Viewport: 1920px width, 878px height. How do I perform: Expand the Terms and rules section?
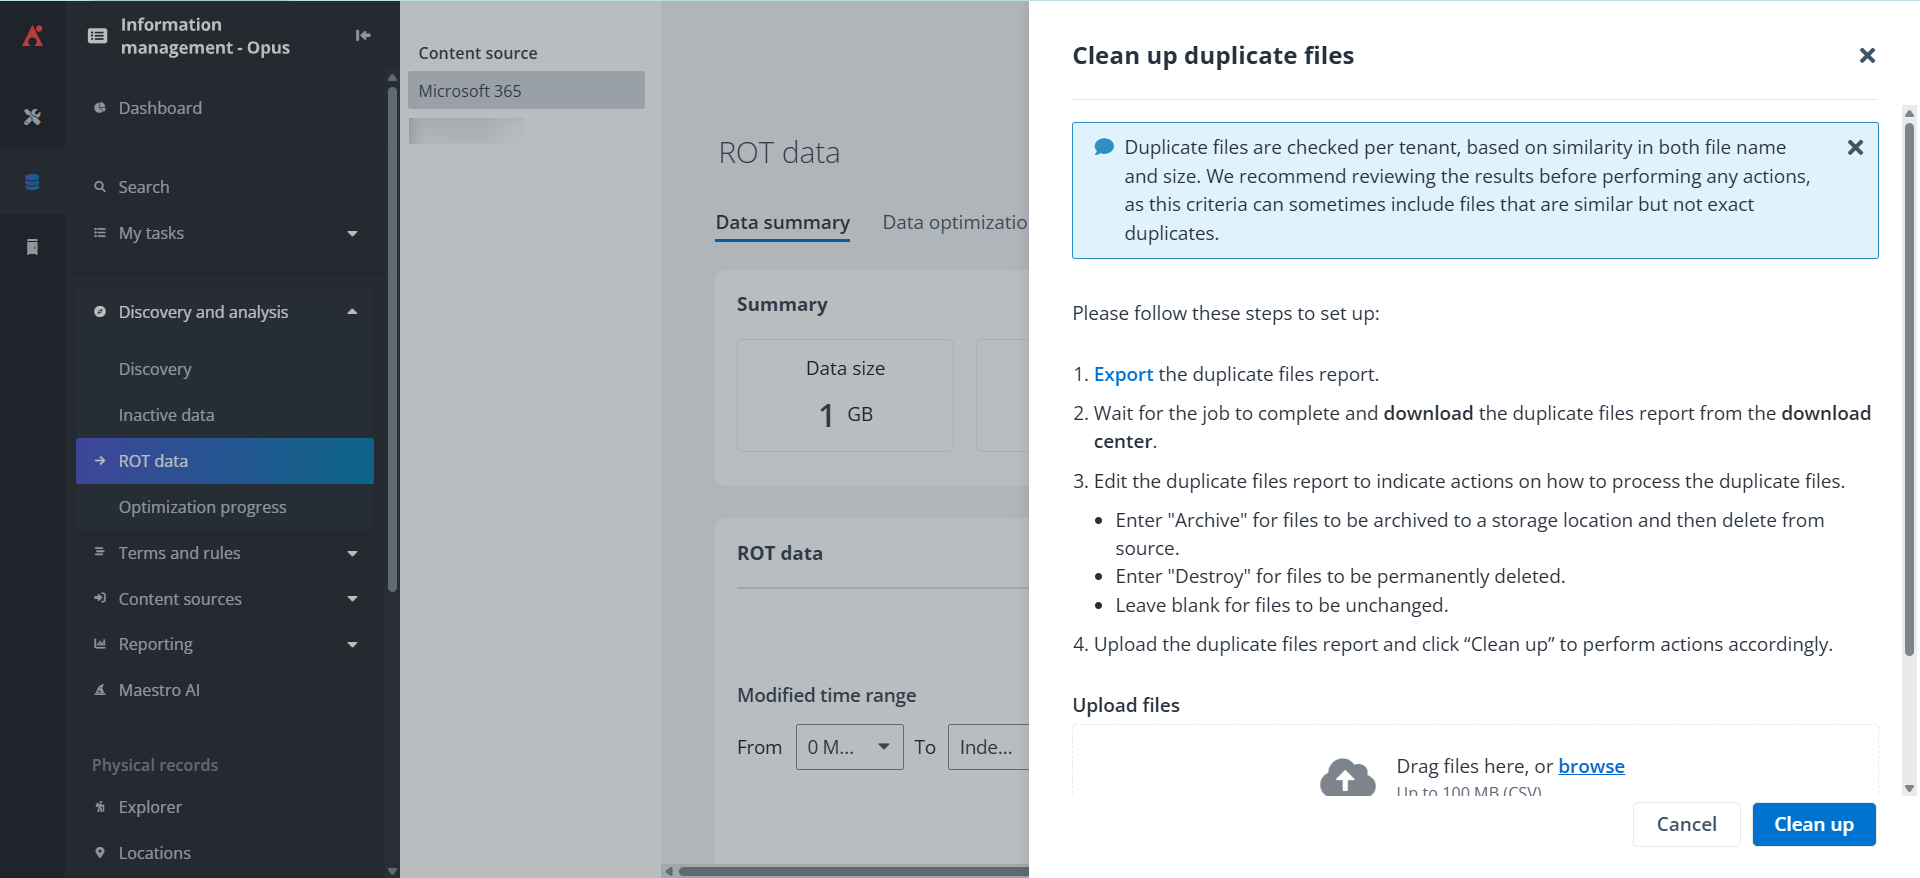[352, 553]
